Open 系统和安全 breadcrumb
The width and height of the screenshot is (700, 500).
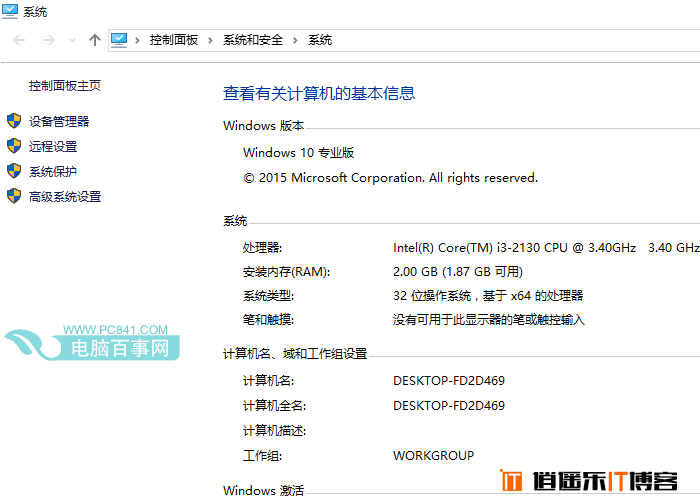point(253,40)
